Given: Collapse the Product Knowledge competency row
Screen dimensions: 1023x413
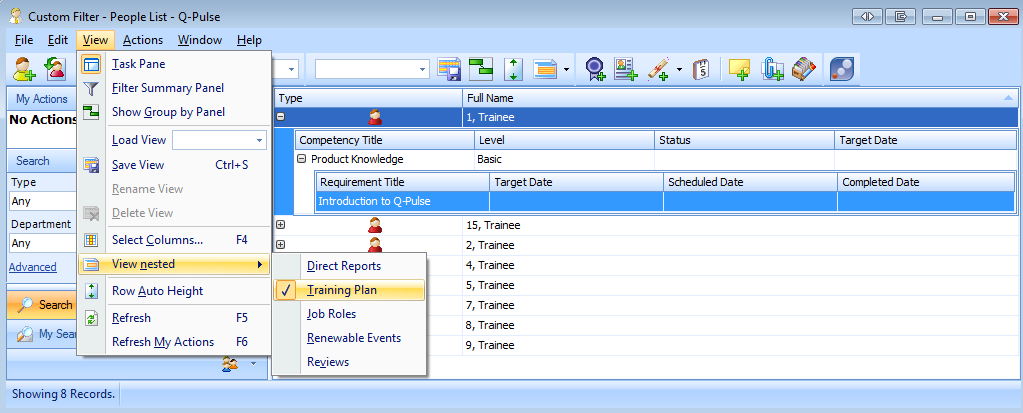Looking at the screenshot, I should (302, 159).
